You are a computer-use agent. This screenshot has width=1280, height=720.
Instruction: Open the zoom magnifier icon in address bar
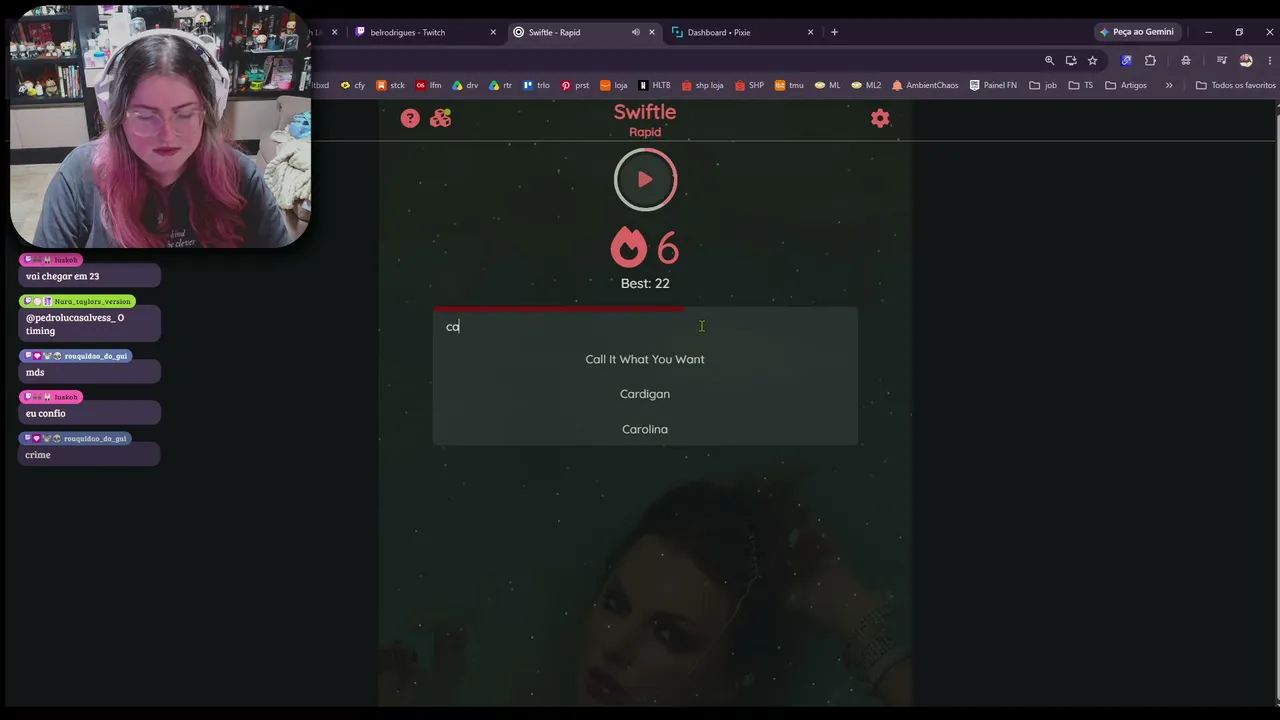click(1049, 60)
